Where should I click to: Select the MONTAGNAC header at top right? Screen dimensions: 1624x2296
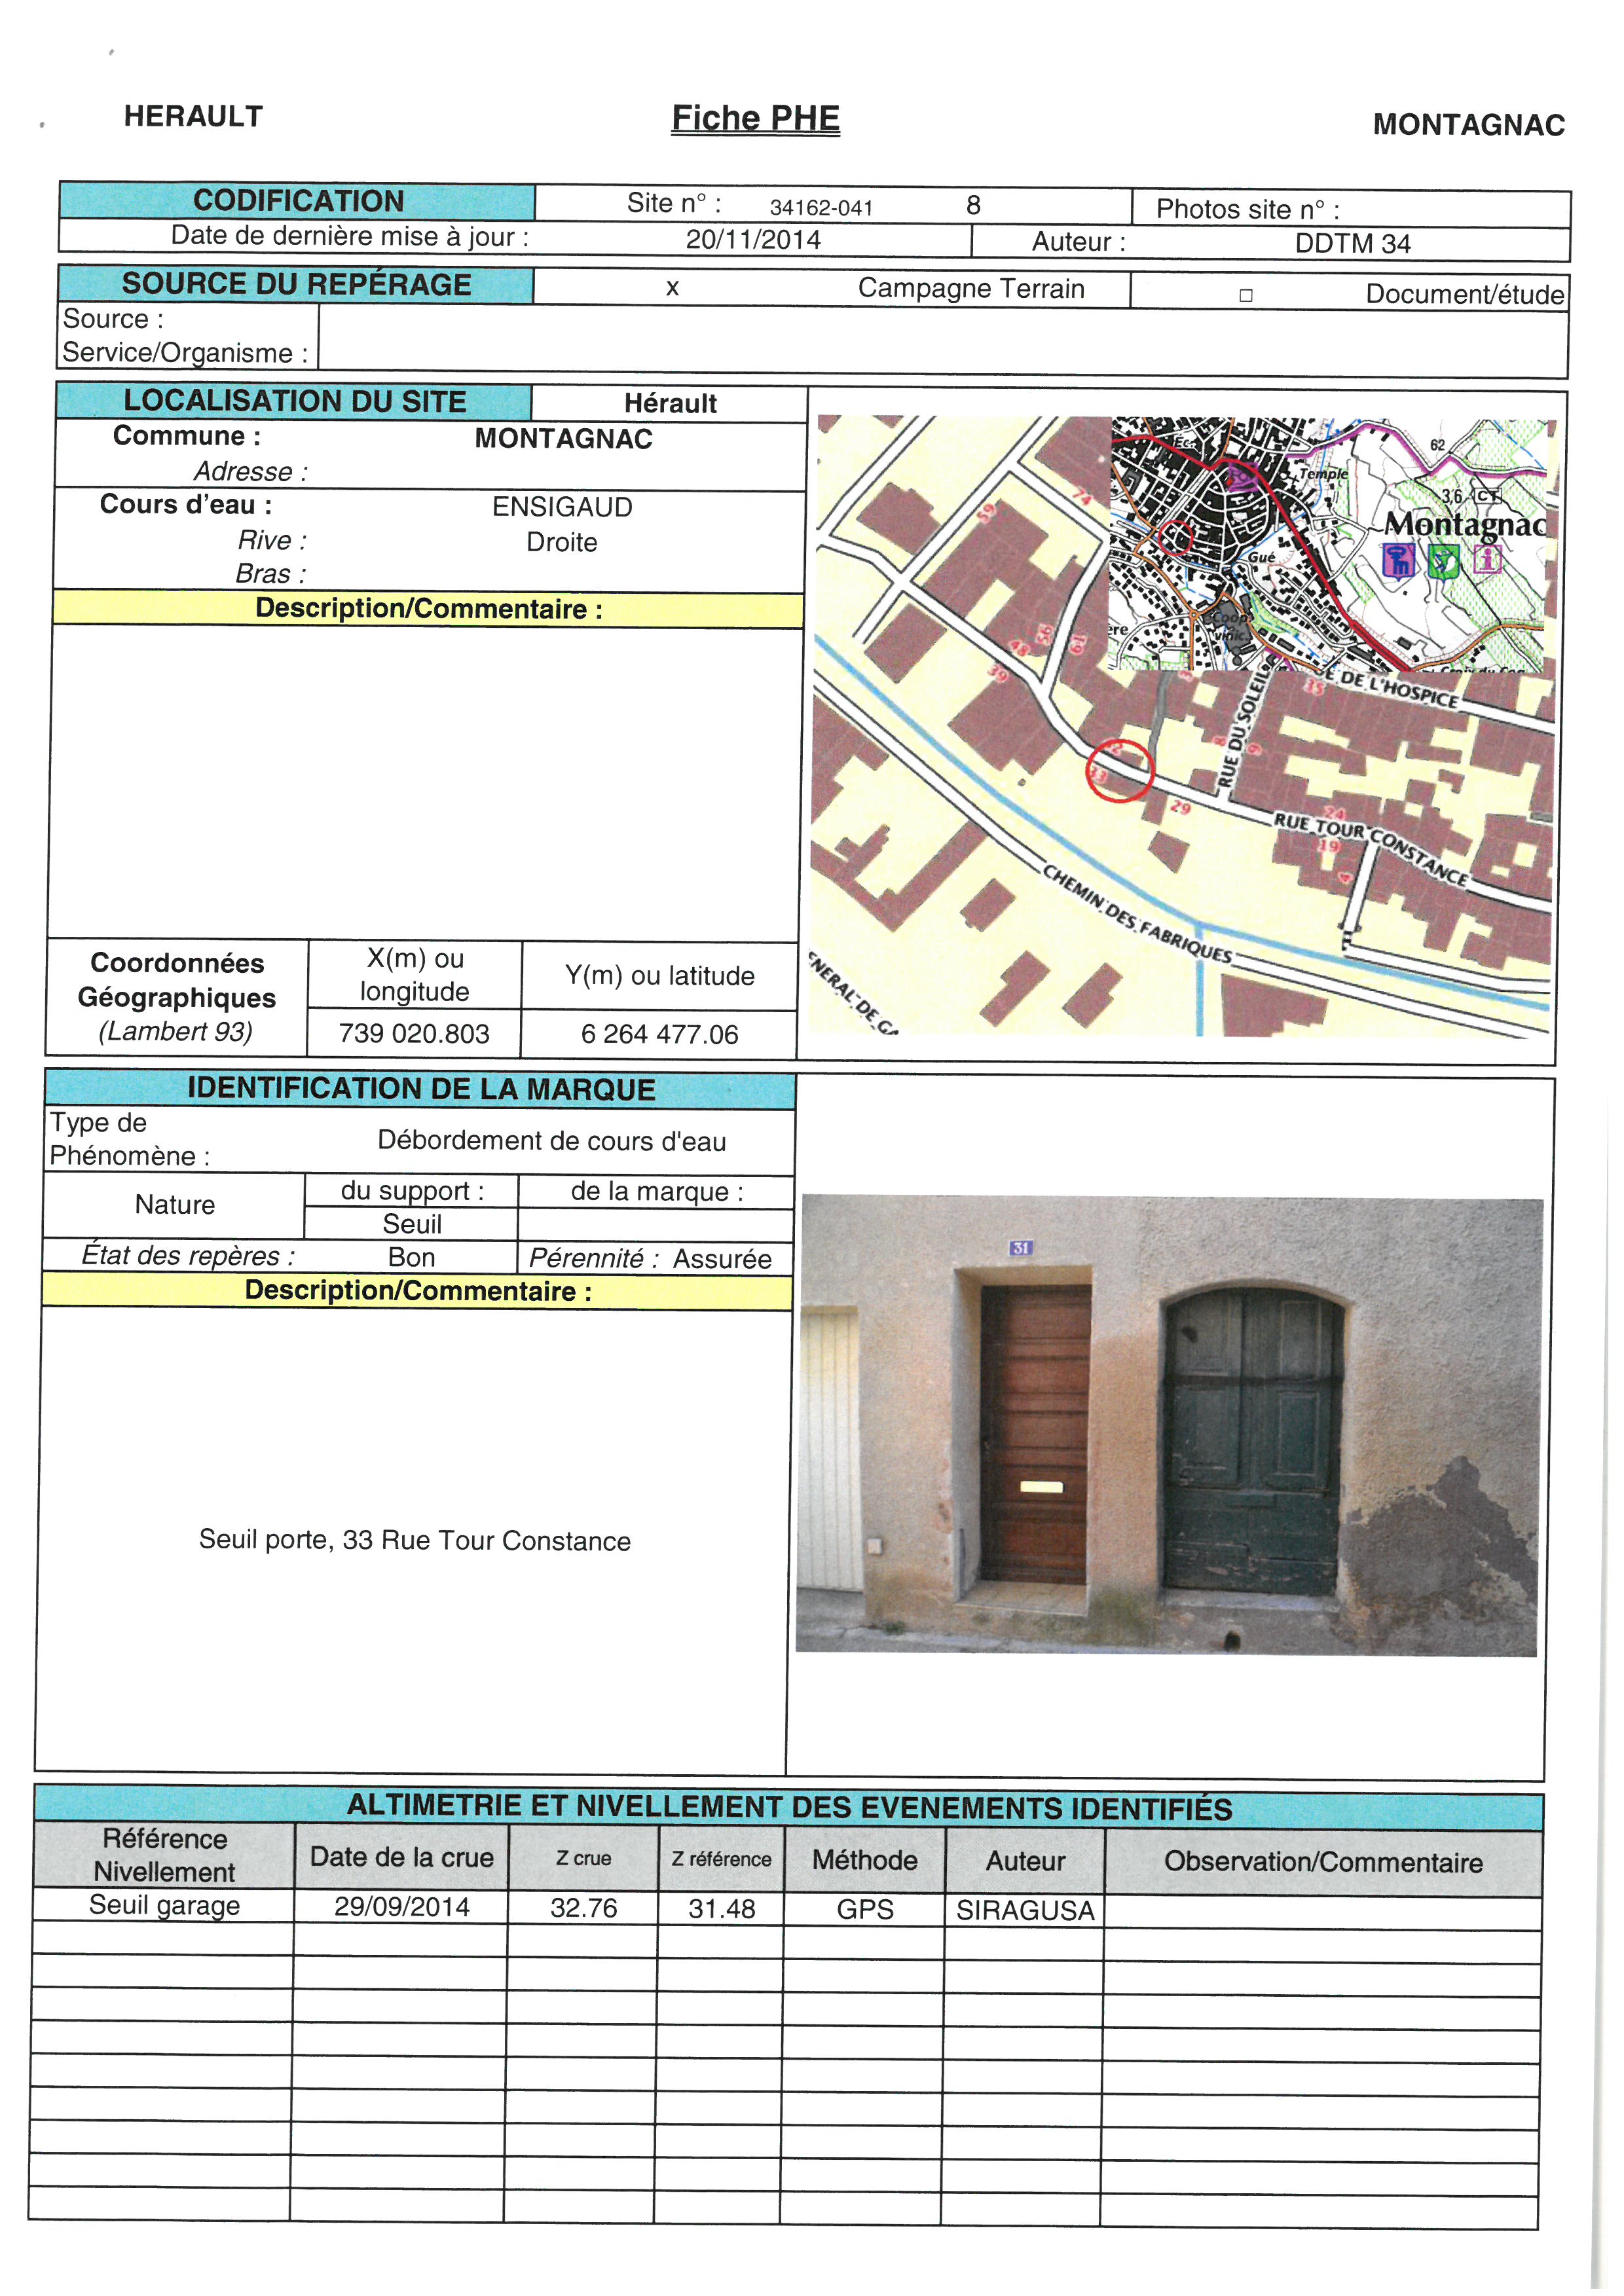click(1468, 125)
